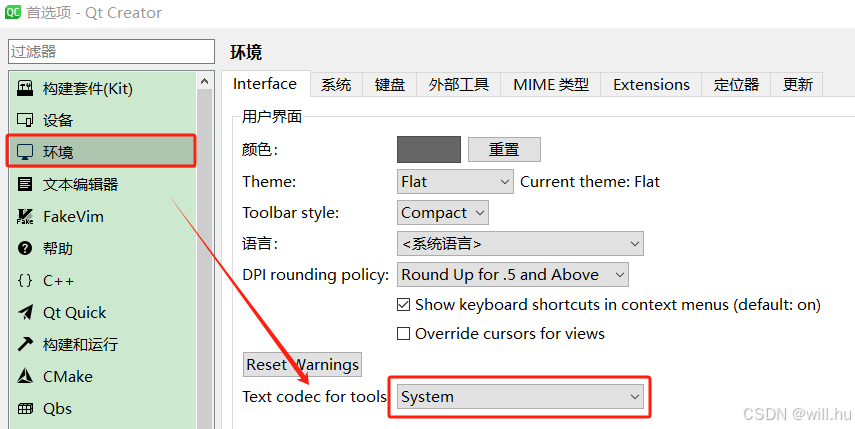
Task: Click the category list vertical scrollbar track
Action: [x=204, y=259]
